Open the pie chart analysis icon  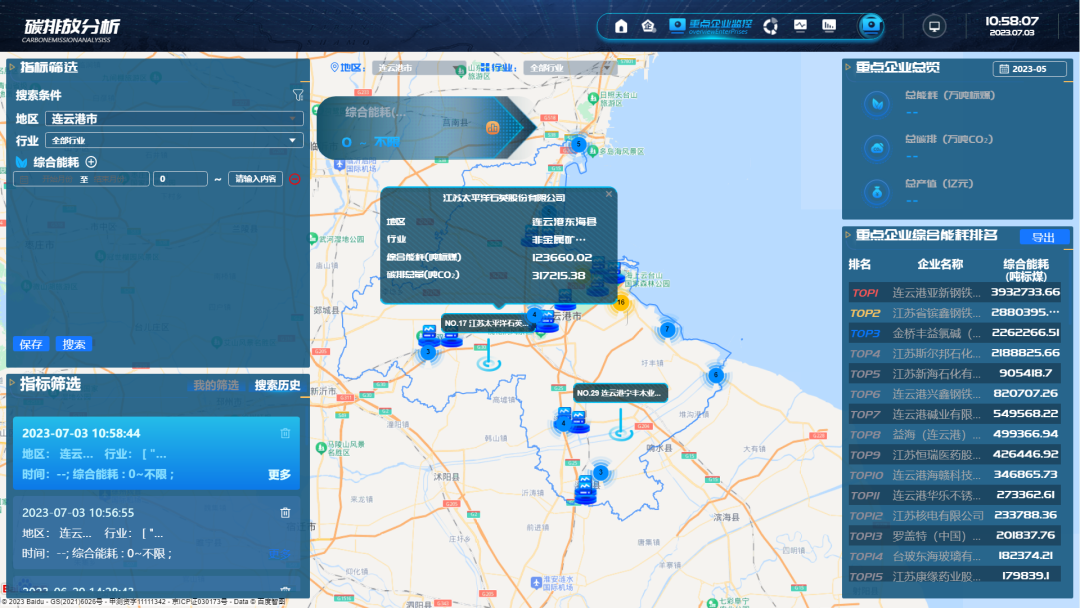(x=771, y=26)
